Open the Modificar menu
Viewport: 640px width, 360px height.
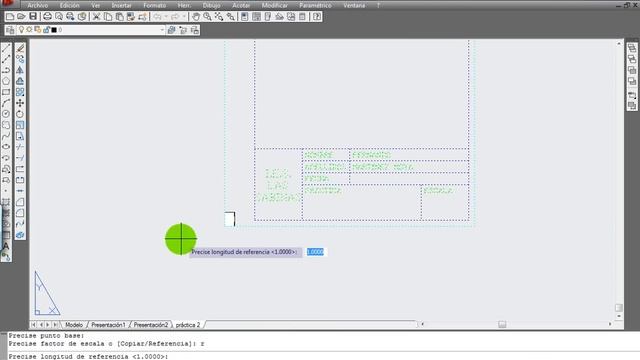[x=275, y=5]
